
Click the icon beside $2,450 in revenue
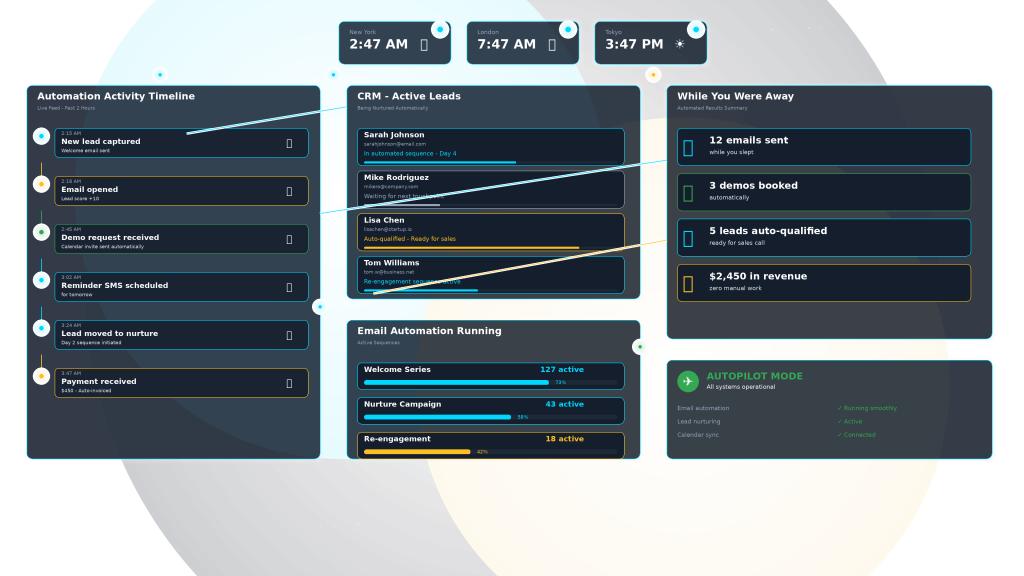point(688,283)
